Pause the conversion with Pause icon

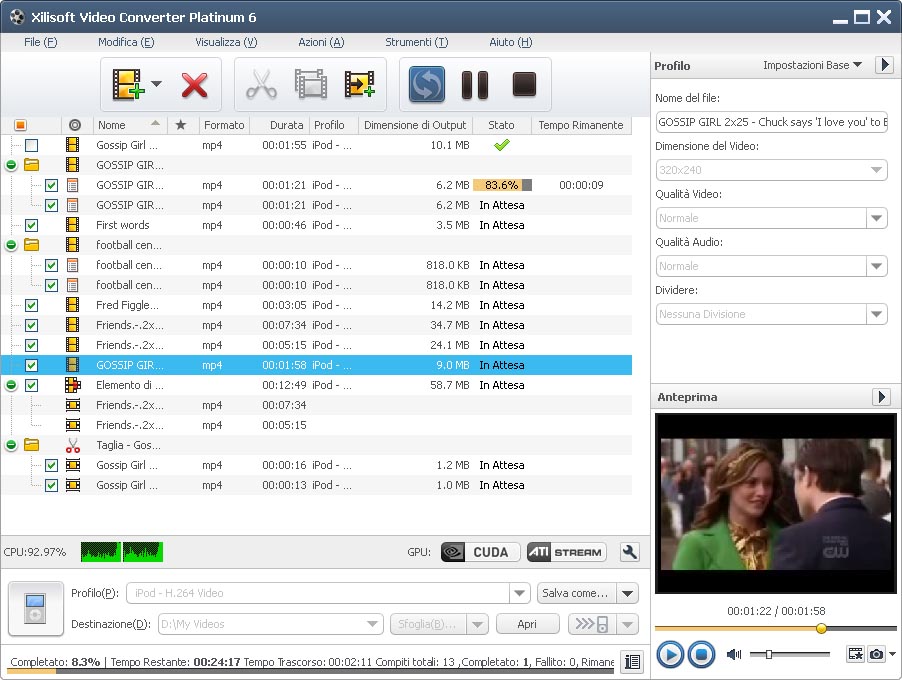(475, 85)
